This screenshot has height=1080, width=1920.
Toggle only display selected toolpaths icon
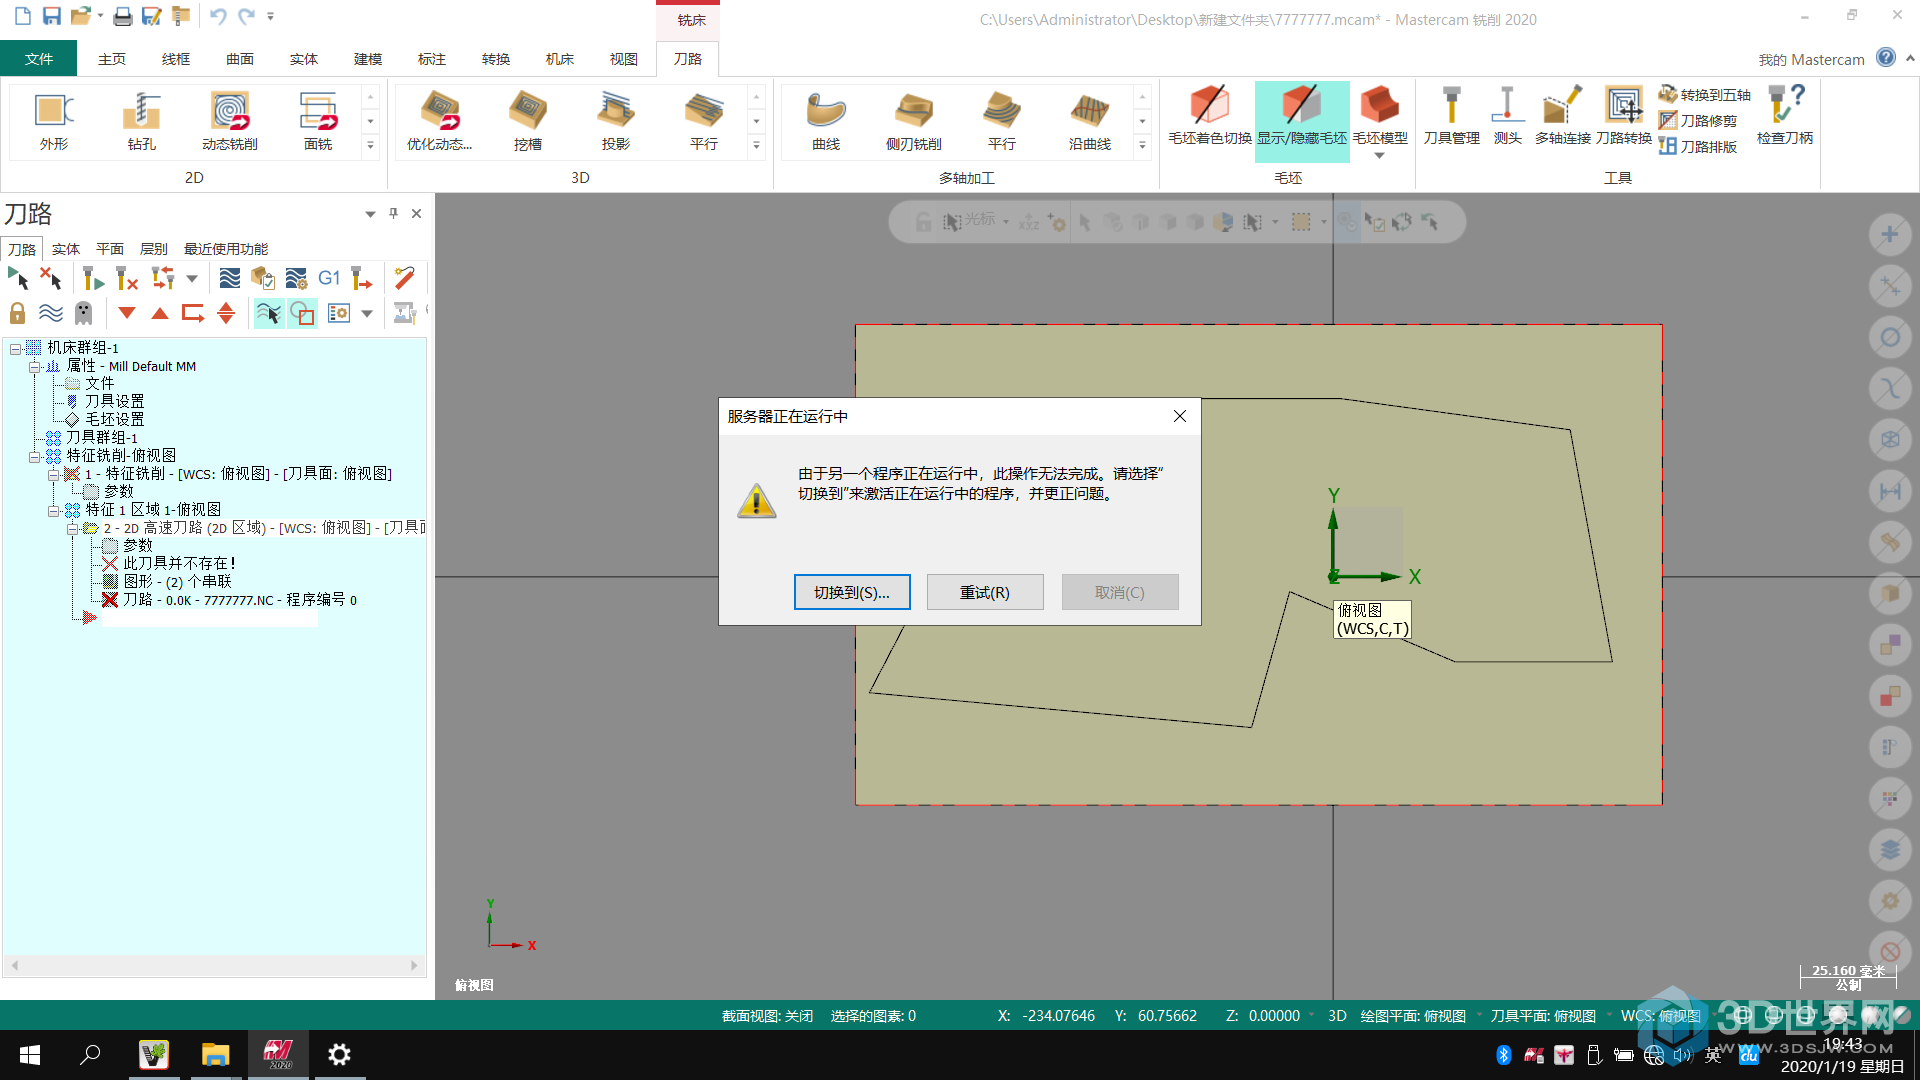click(x=268, y=313)
